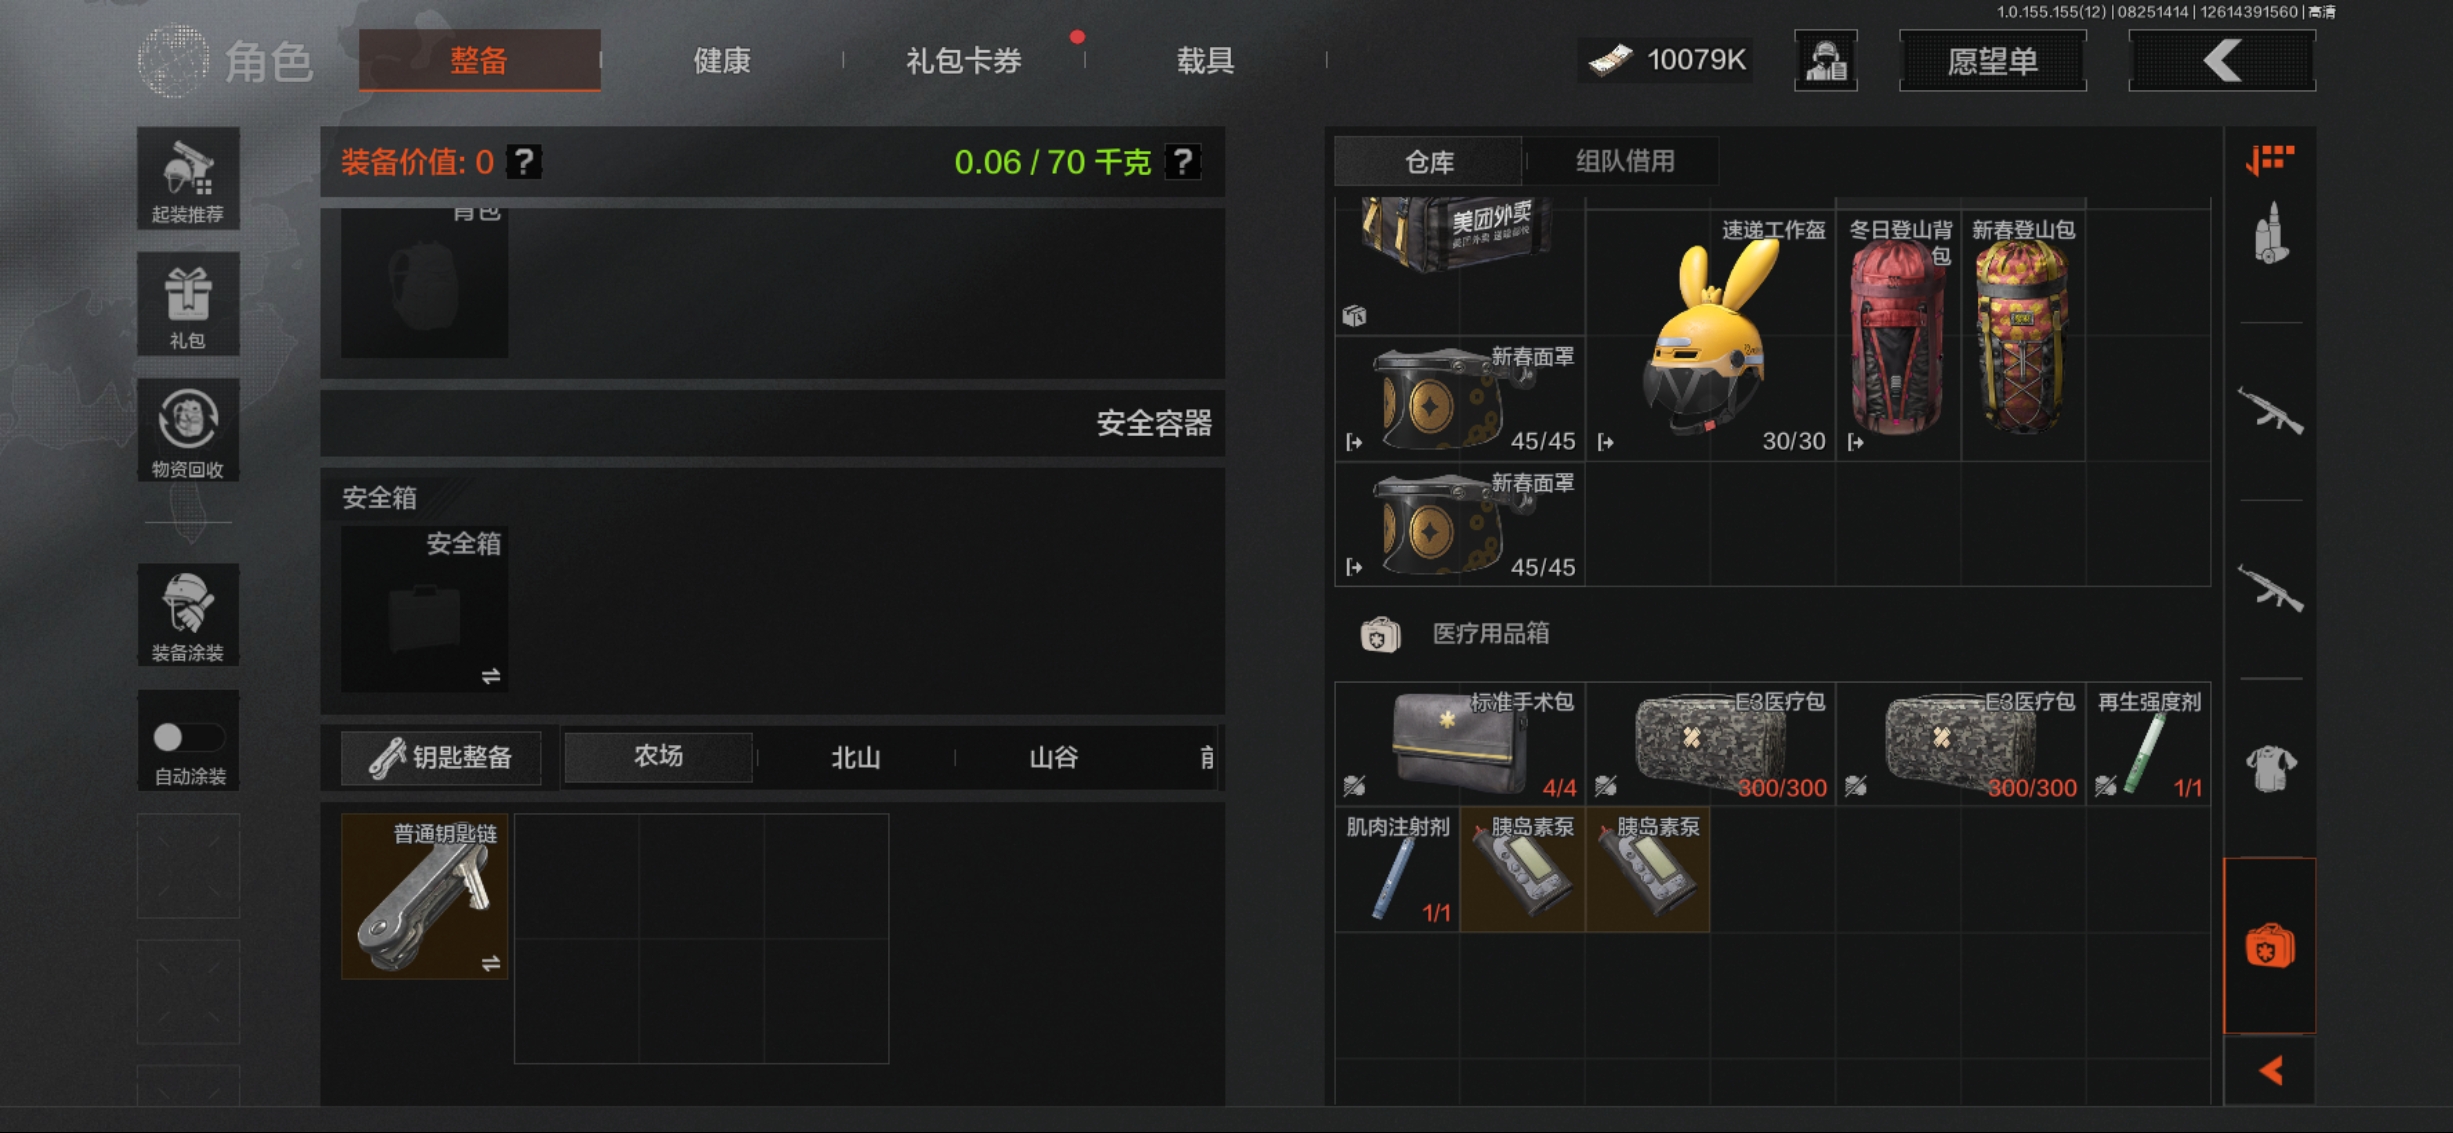Open the 装备涂装 equipment skin icon
Image resolution: width=2453 pixels, height=1133 pixels.
point(187,614)
